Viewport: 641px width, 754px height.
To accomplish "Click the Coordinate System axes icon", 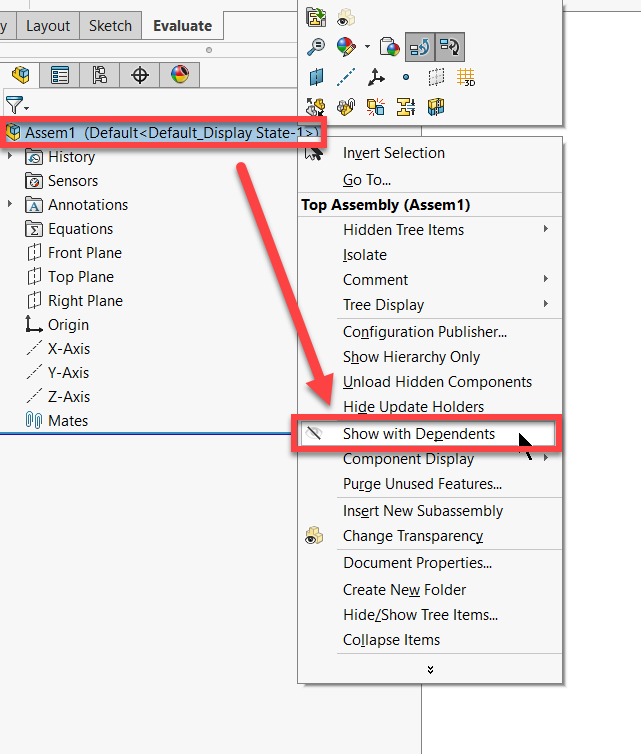I will (376, 76).
